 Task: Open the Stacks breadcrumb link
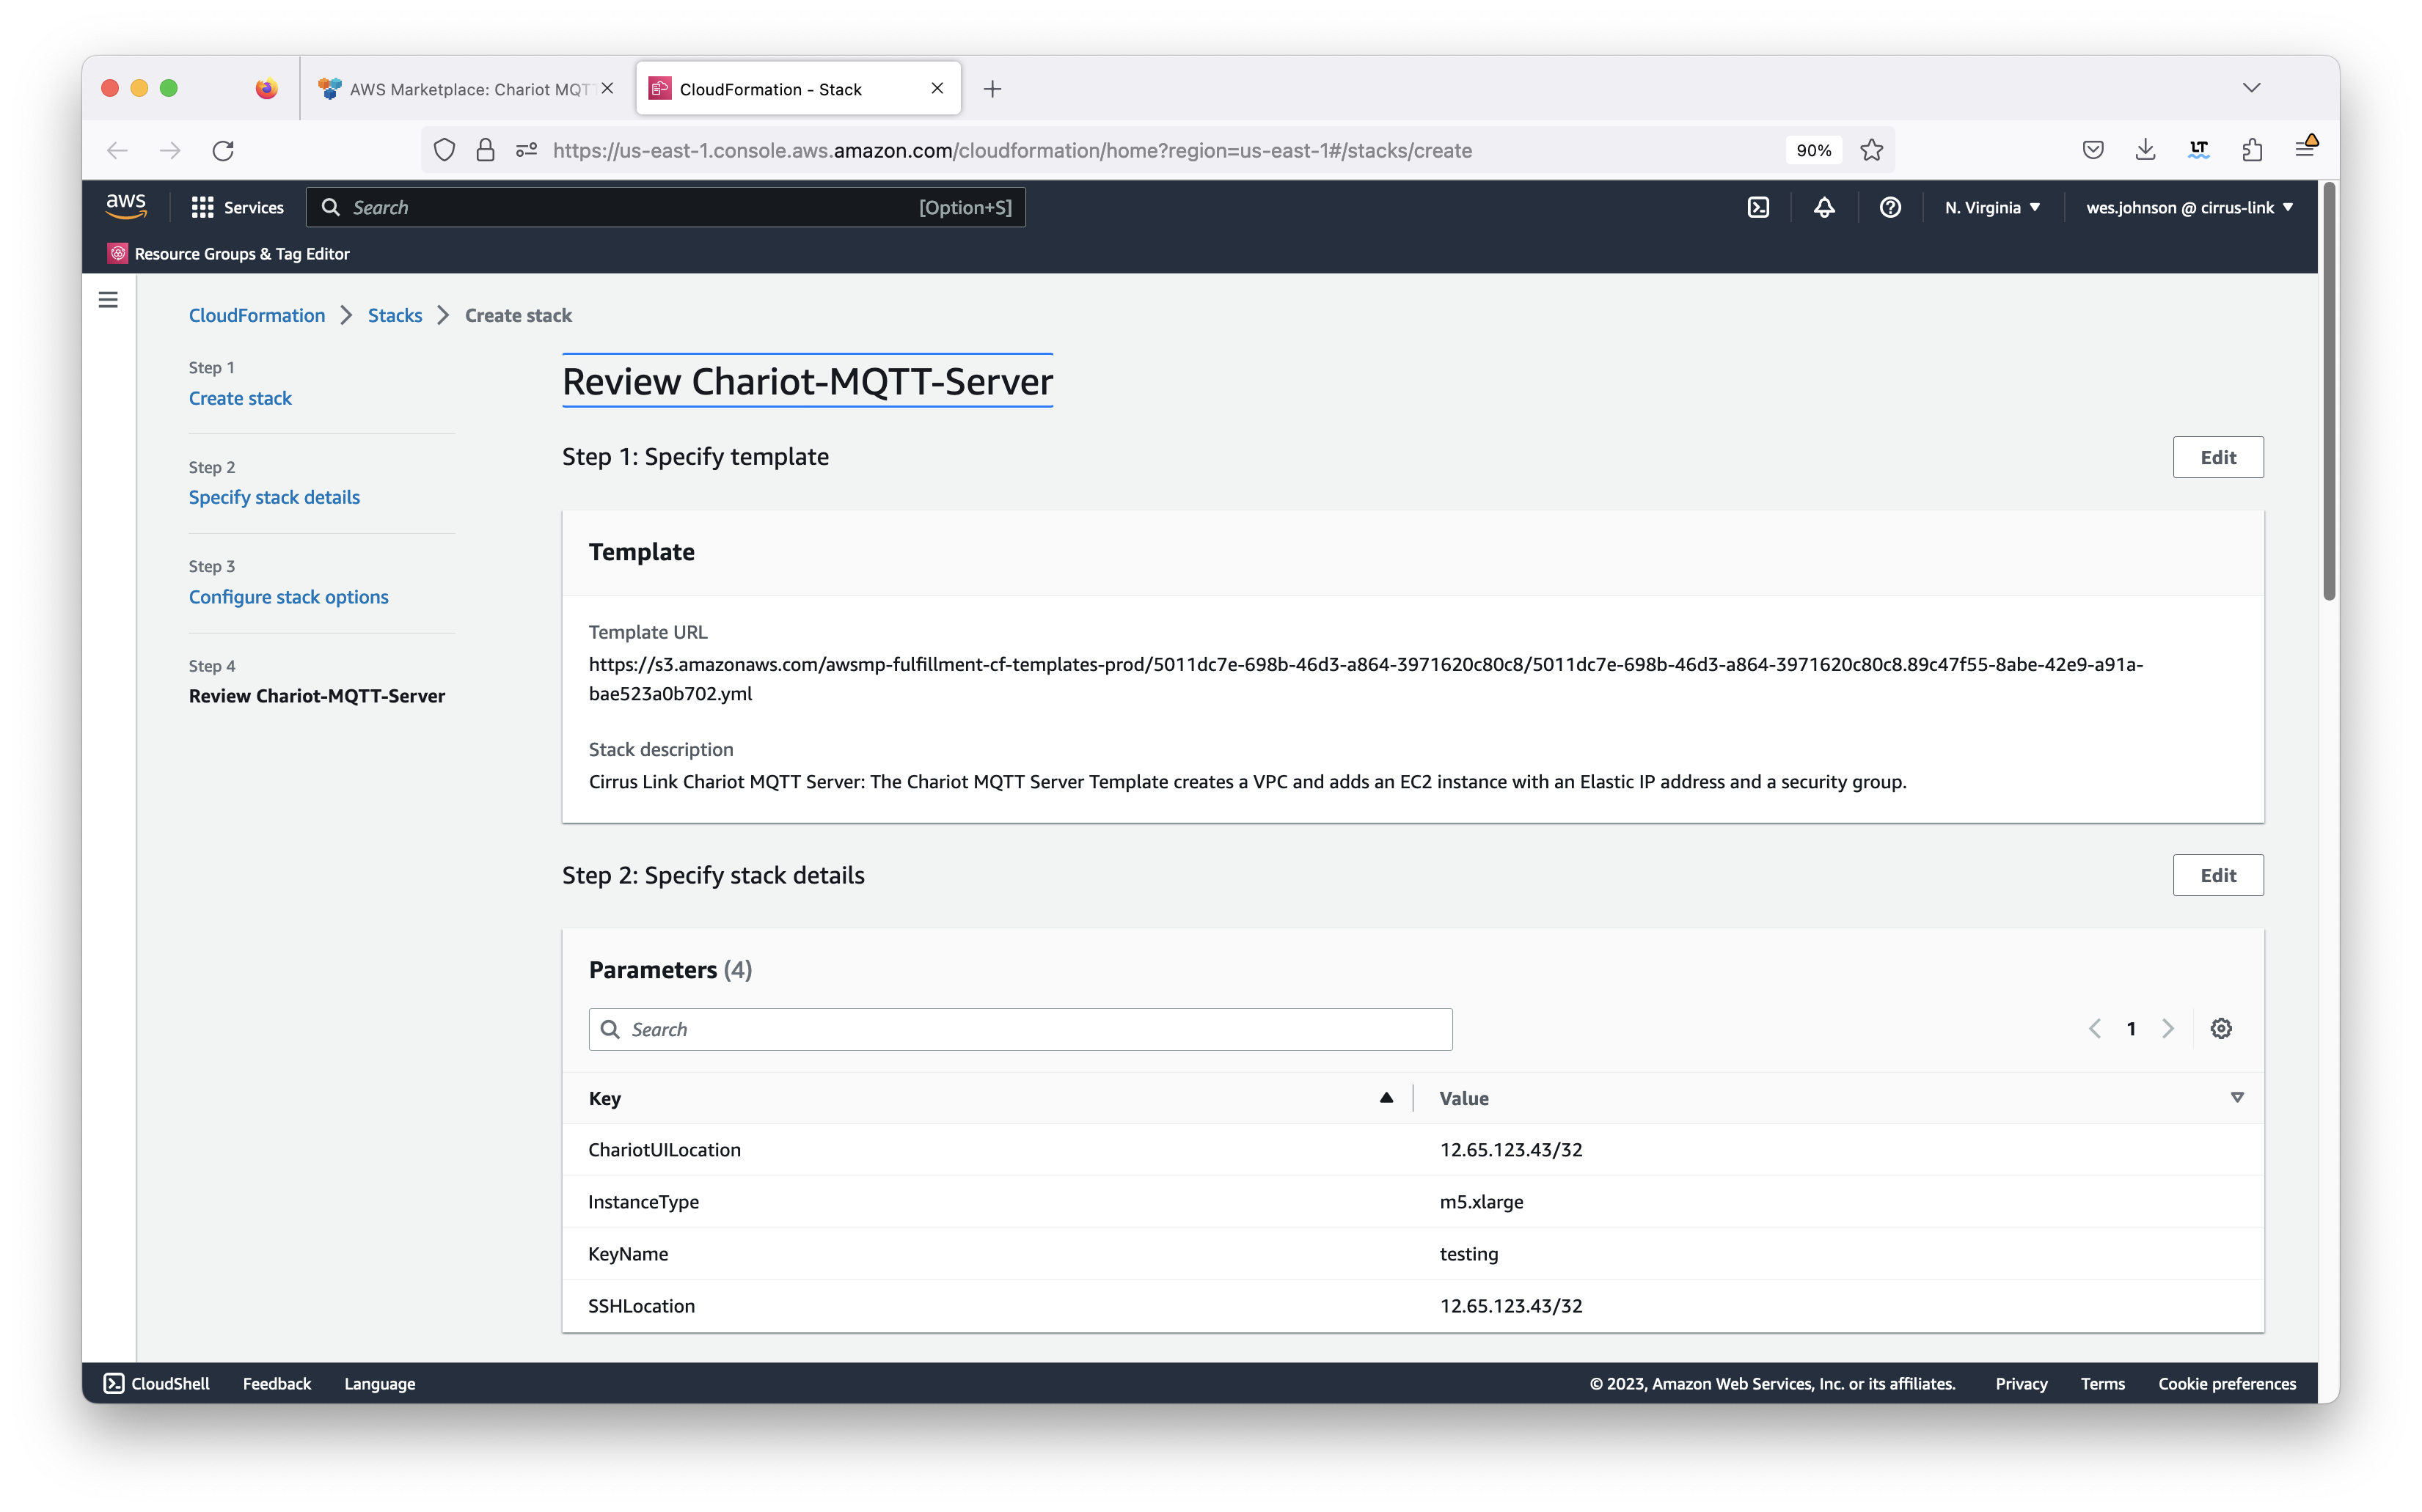[x=395, y=315]
